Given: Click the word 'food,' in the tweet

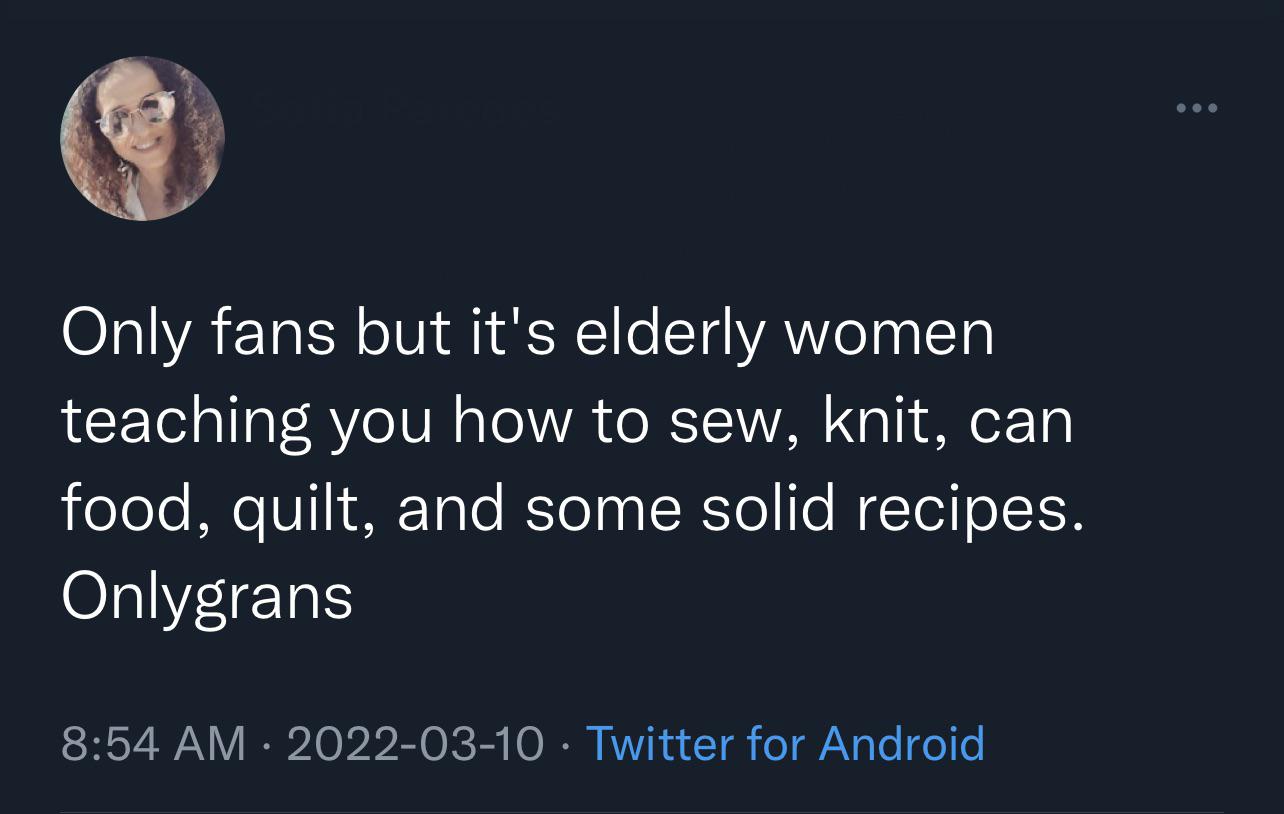Looking at the screenshot, I should coord(135,509).
